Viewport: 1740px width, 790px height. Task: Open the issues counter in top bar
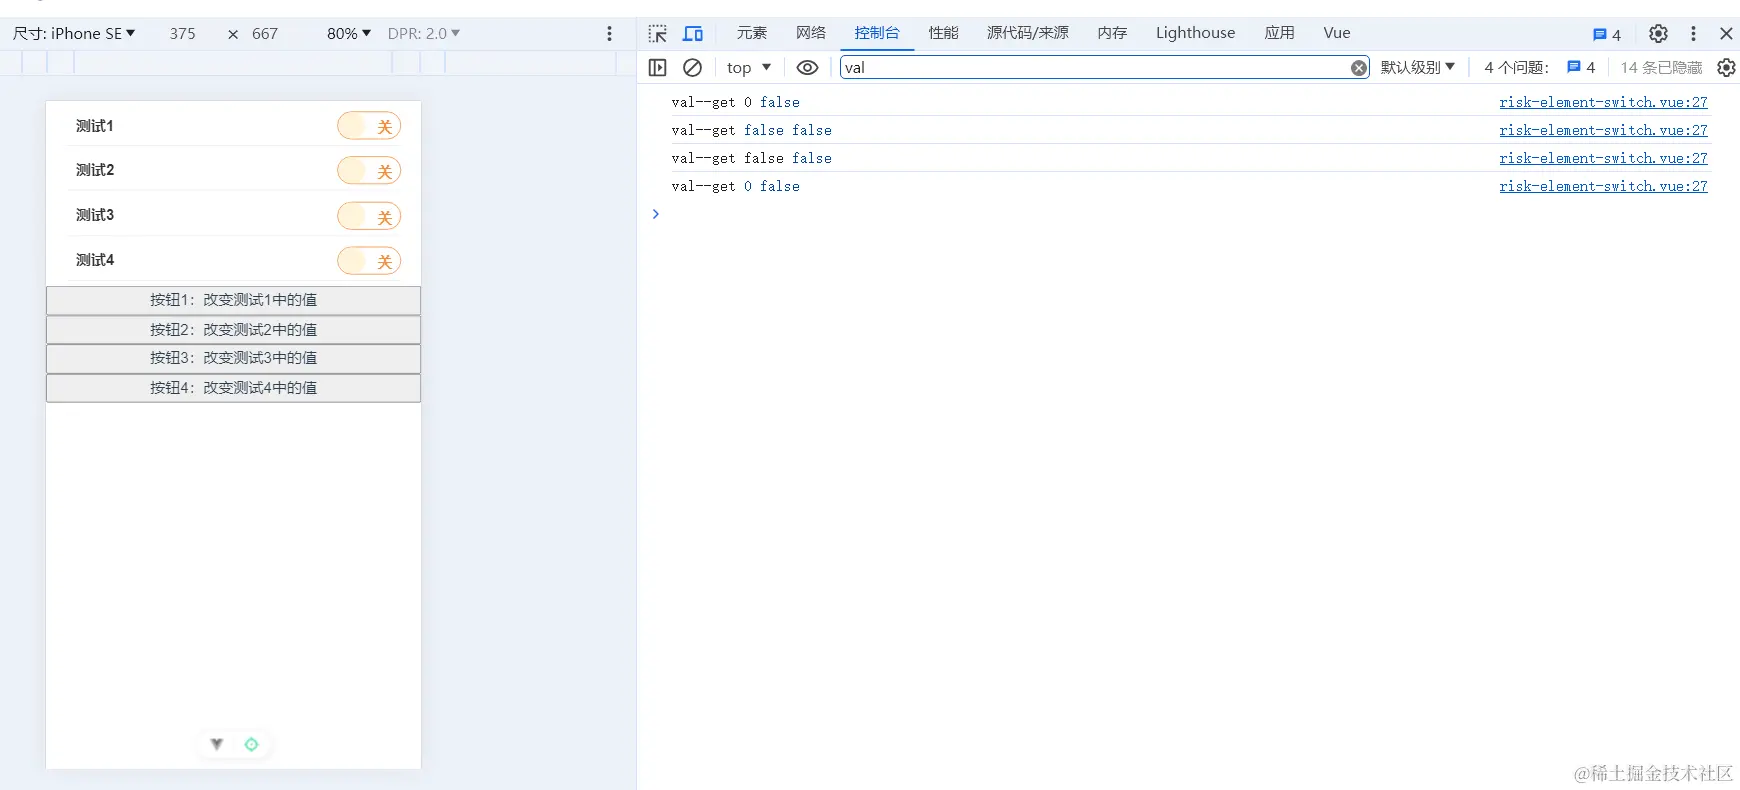[1606, 34]
